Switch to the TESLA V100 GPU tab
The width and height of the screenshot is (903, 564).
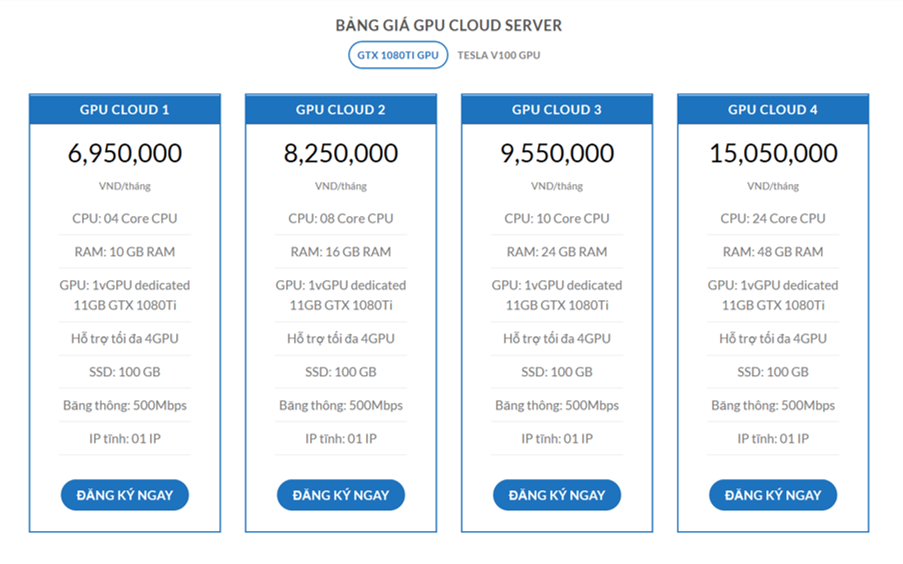[x=498, y=55]
